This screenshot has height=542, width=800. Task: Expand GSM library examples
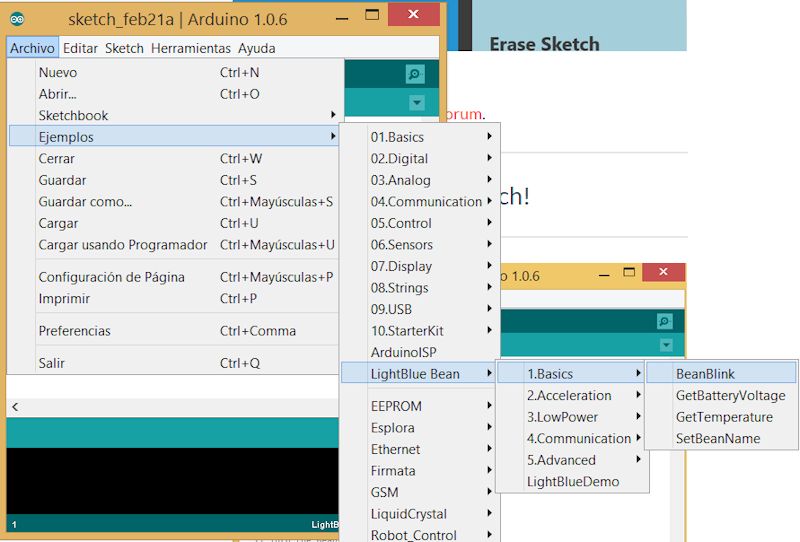point(420,492)
